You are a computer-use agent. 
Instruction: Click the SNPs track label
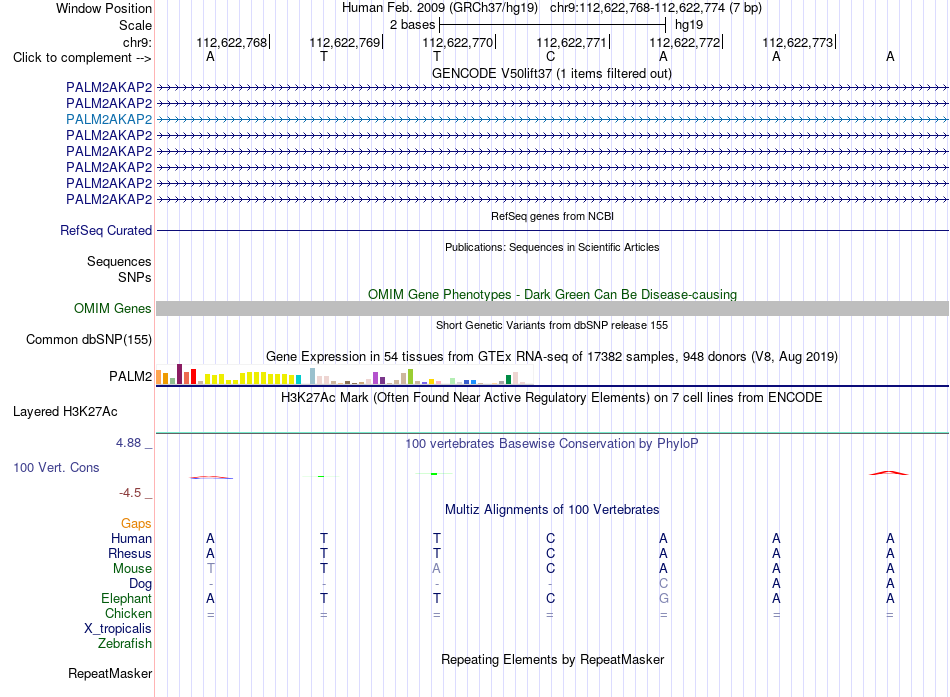pos(135,277)
